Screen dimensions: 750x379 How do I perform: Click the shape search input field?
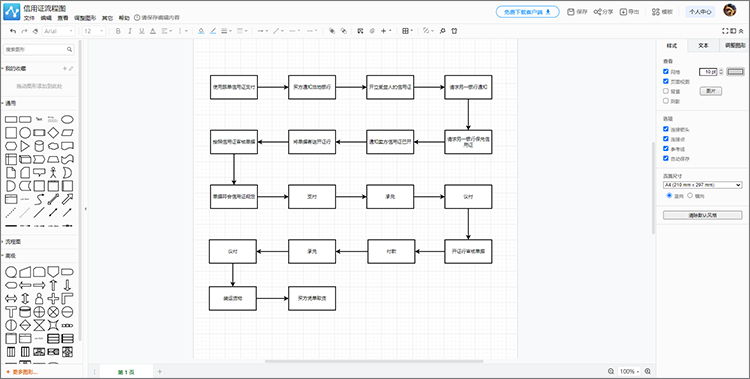(x=39, y=49)
